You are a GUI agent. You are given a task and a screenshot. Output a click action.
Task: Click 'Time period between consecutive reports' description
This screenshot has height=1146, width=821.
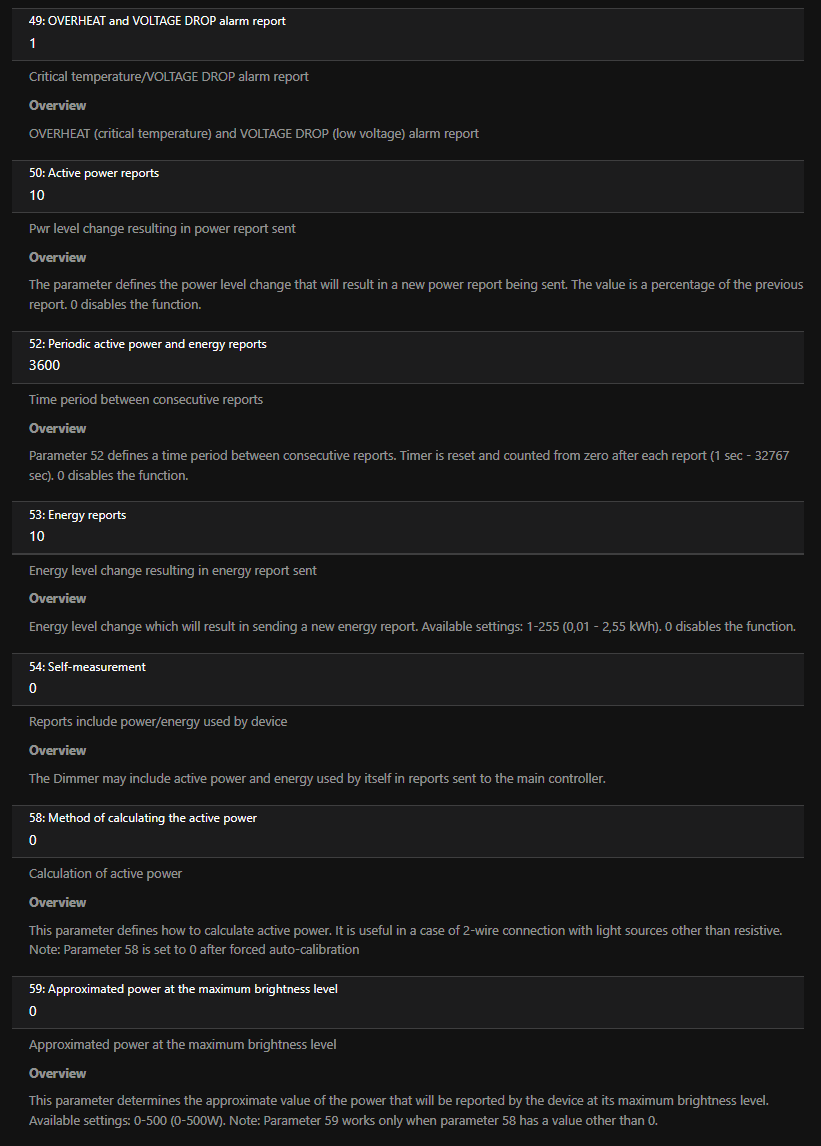click(x=146, y=400)
